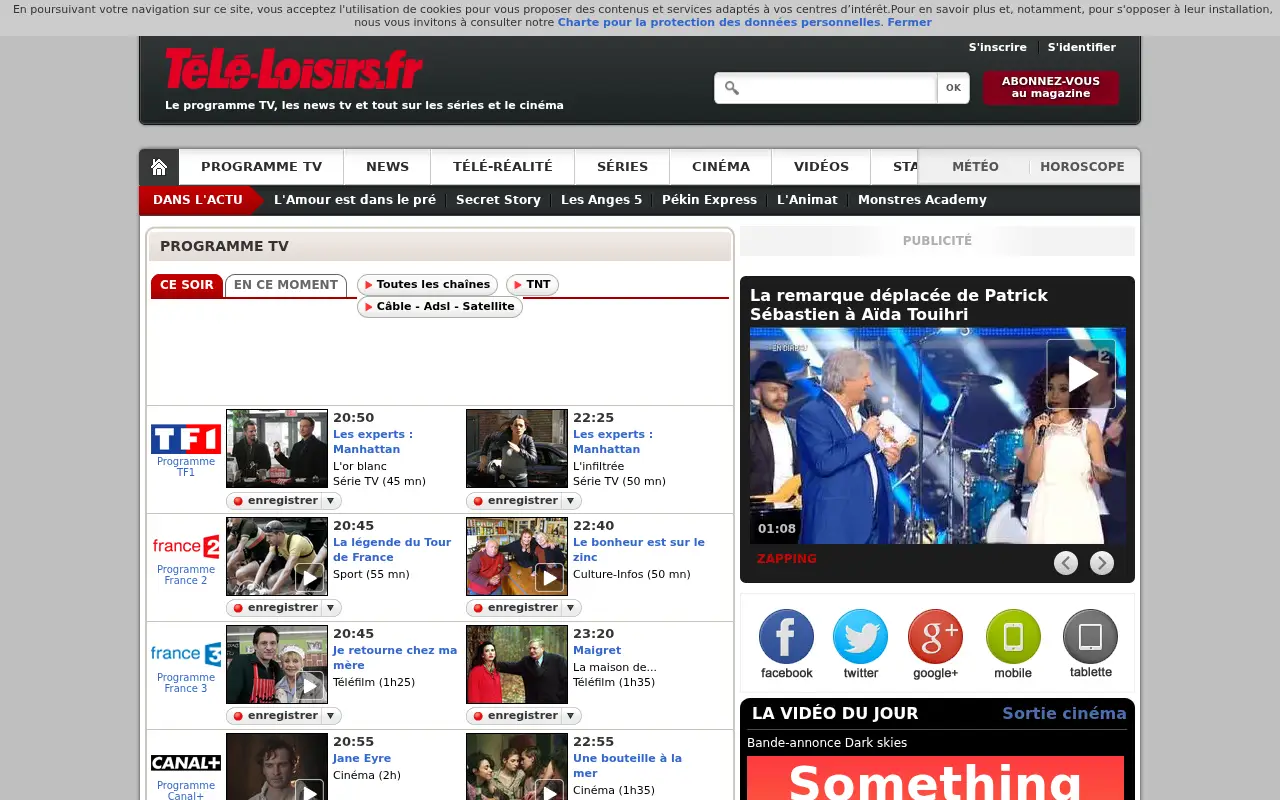Go to next video with right arrow
This screenshot has width=1280, height=800.
(x=1102, y=563)
